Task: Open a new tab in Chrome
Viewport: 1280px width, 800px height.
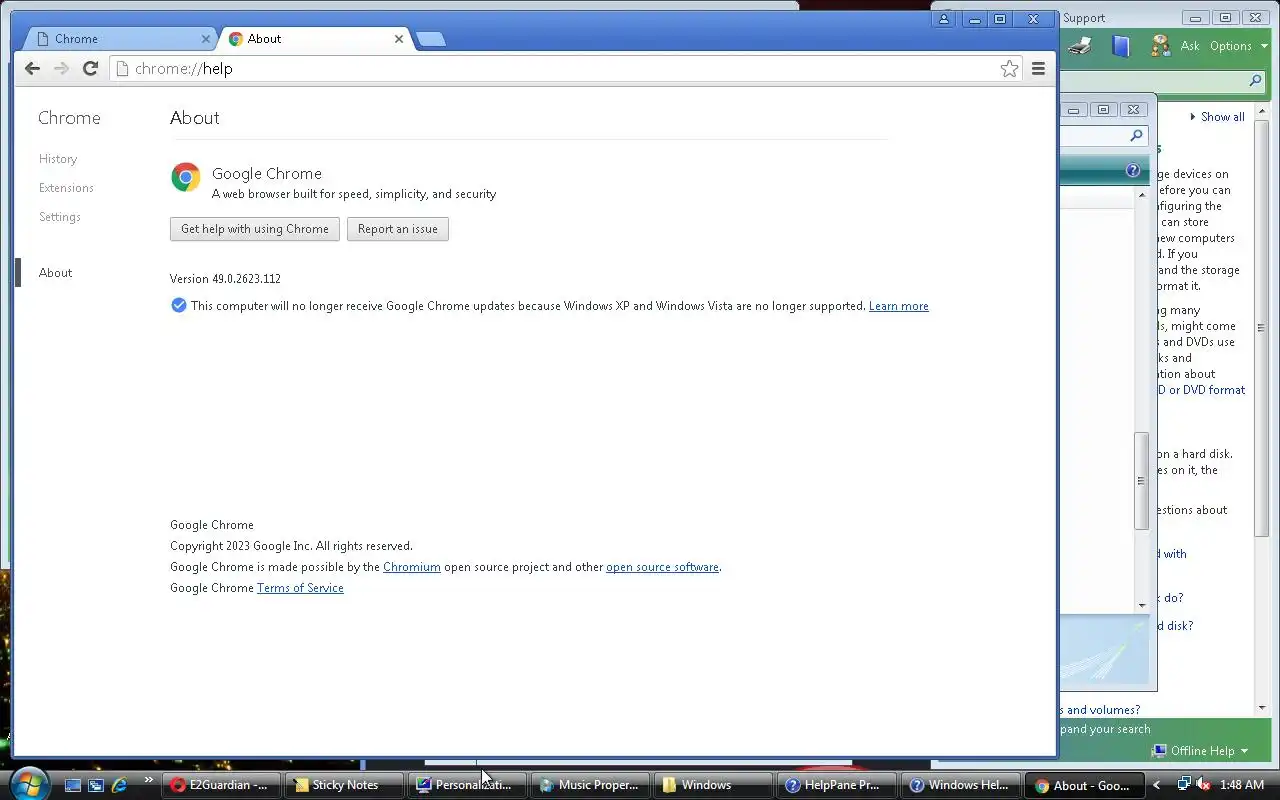Action: (430, 39)
